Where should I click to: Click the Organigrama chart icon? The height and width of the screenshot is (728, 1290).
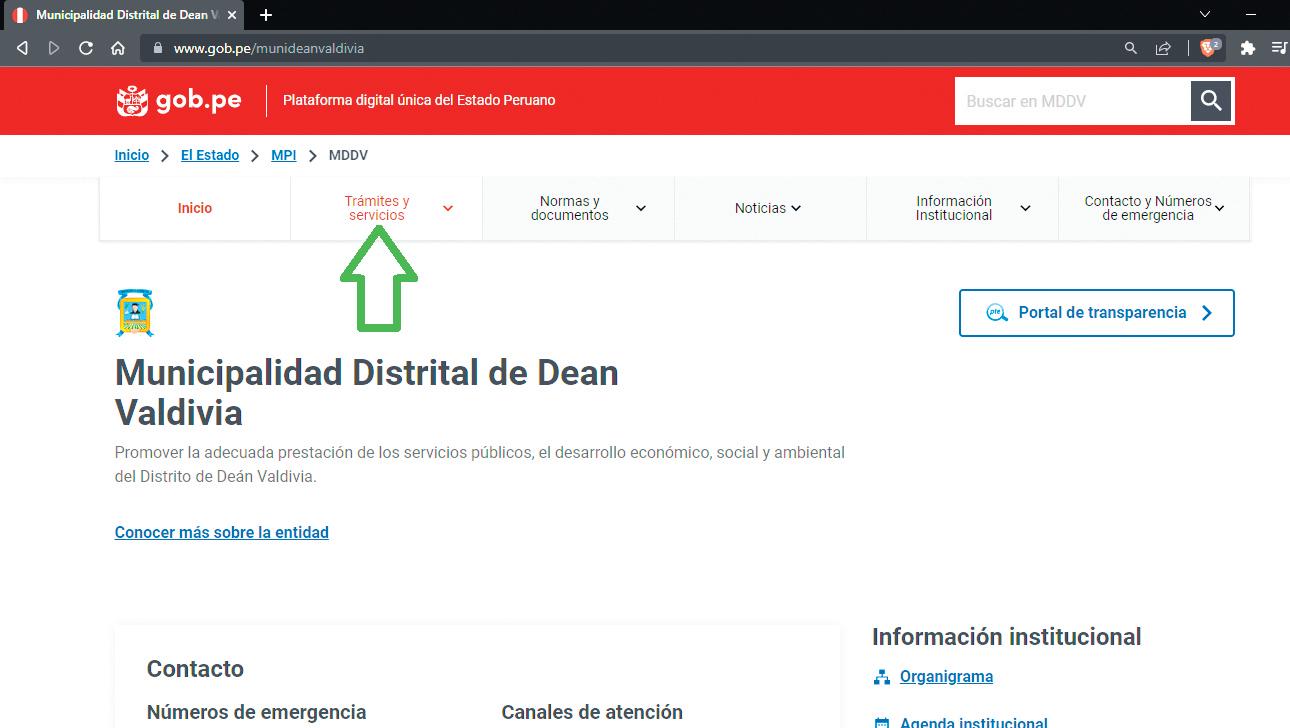882,677
